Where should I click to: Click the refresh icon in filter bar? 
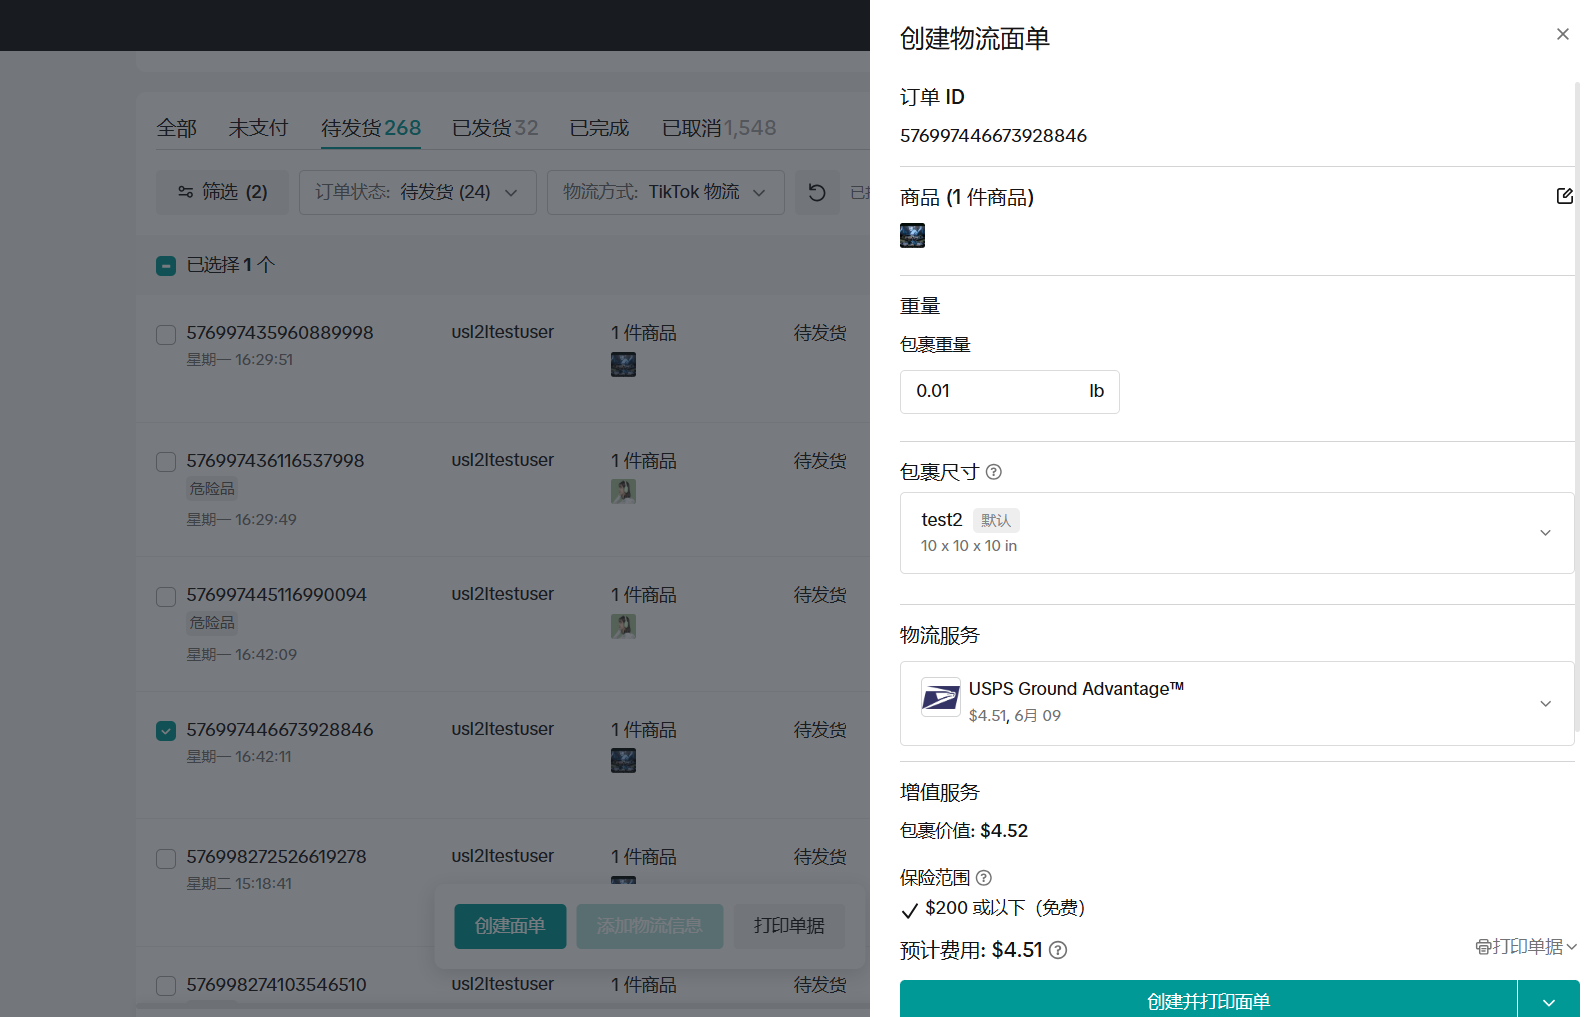click(x=817, y=192)
